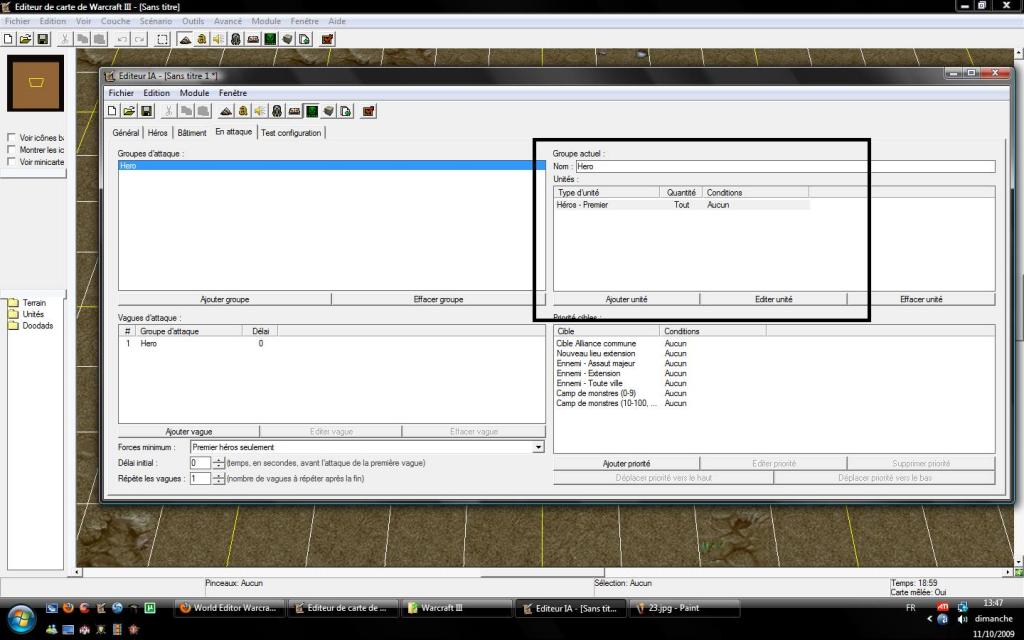Adjust the 'Délai initial' spinner arrows
The height and width of the screenshot is (640, 1024).
(219, 463)
